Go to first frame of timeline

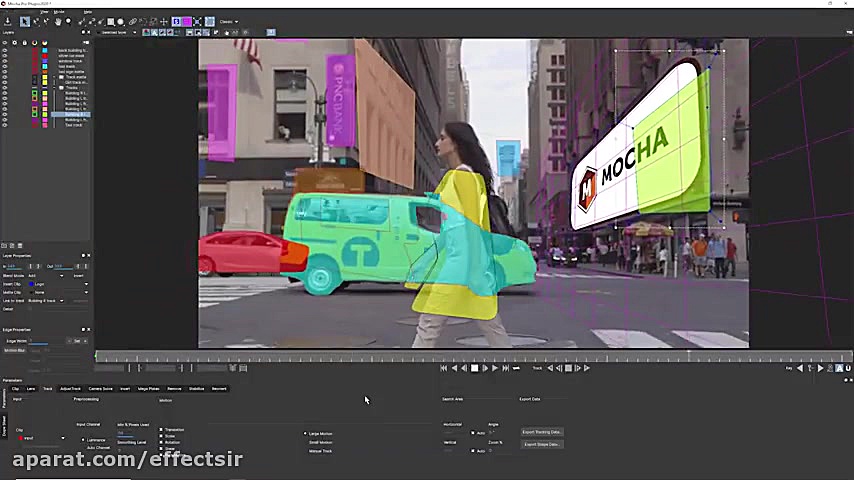(443, 368)
